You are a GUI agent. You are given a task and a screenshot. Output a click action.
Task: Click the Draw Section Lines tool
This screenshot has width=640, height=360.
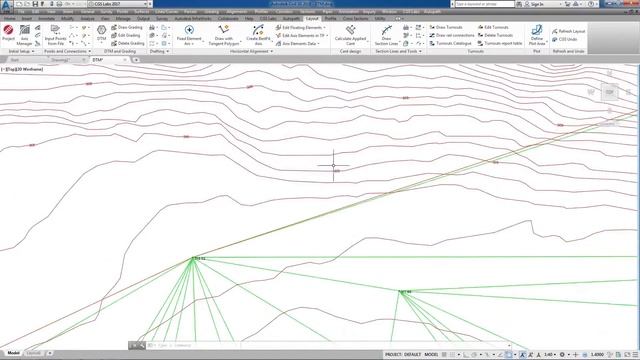coord(386,35)
